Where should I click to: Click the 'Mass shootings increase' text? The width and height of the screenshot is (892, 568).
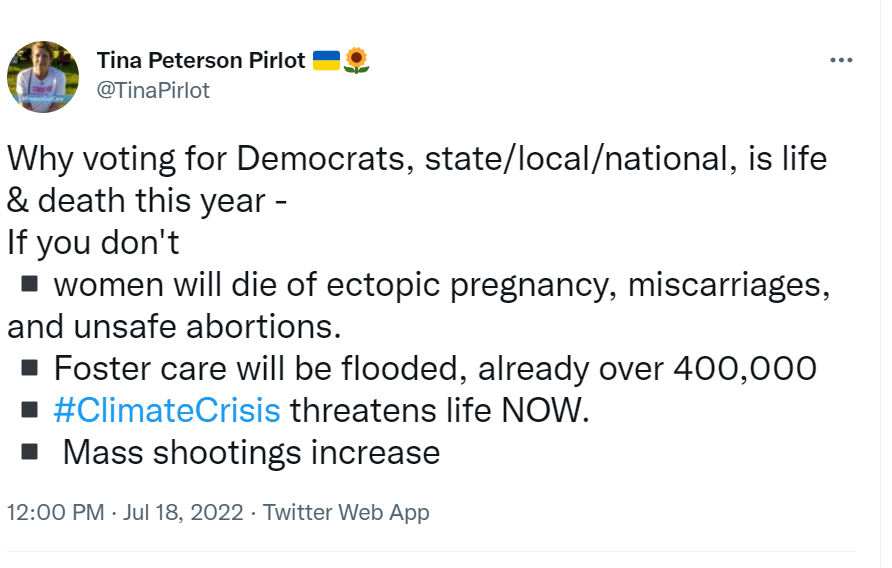[251, 452]
